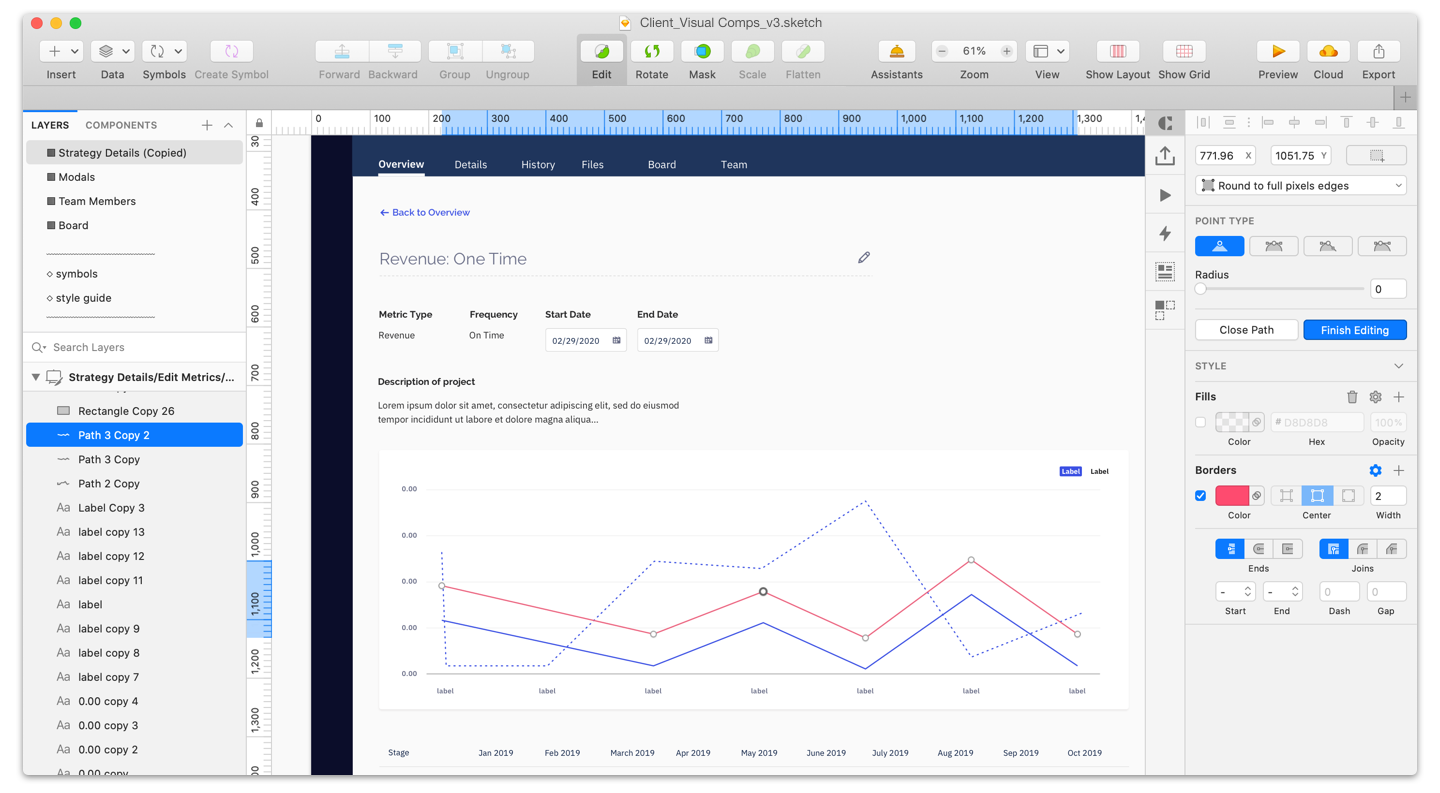Image resolution: width=1440 pixels, height=793 pixels.
Task: Click the Mask tool icon
Action: [702, 51]
